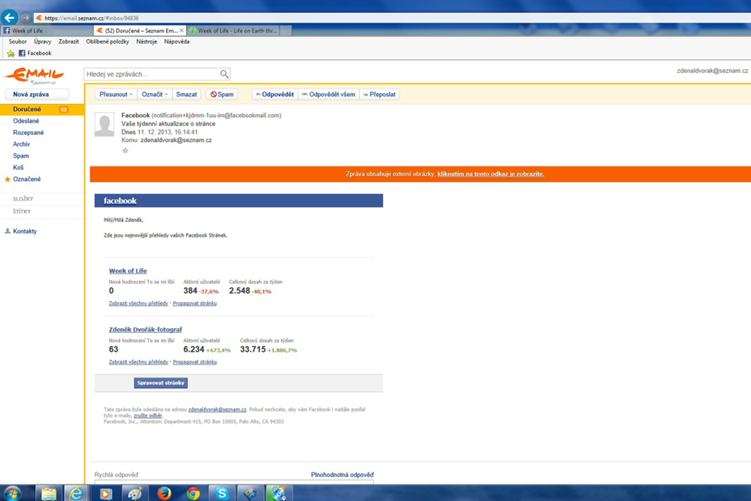Expand the ŠTÍTKY section

[22, 211]
